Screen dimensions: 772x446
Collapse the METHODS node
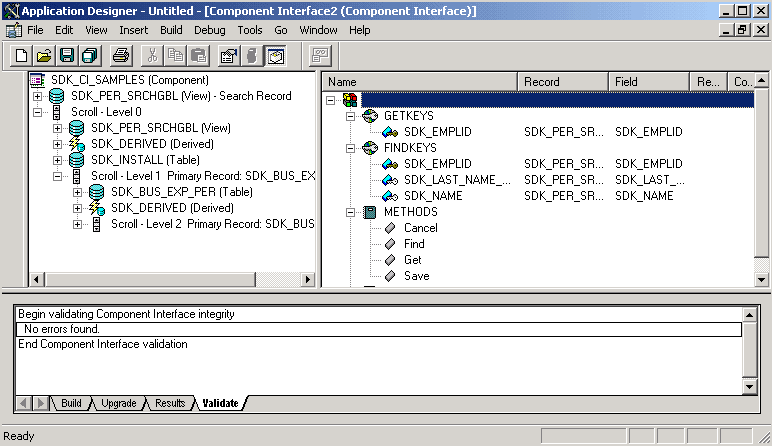(350, 212)
